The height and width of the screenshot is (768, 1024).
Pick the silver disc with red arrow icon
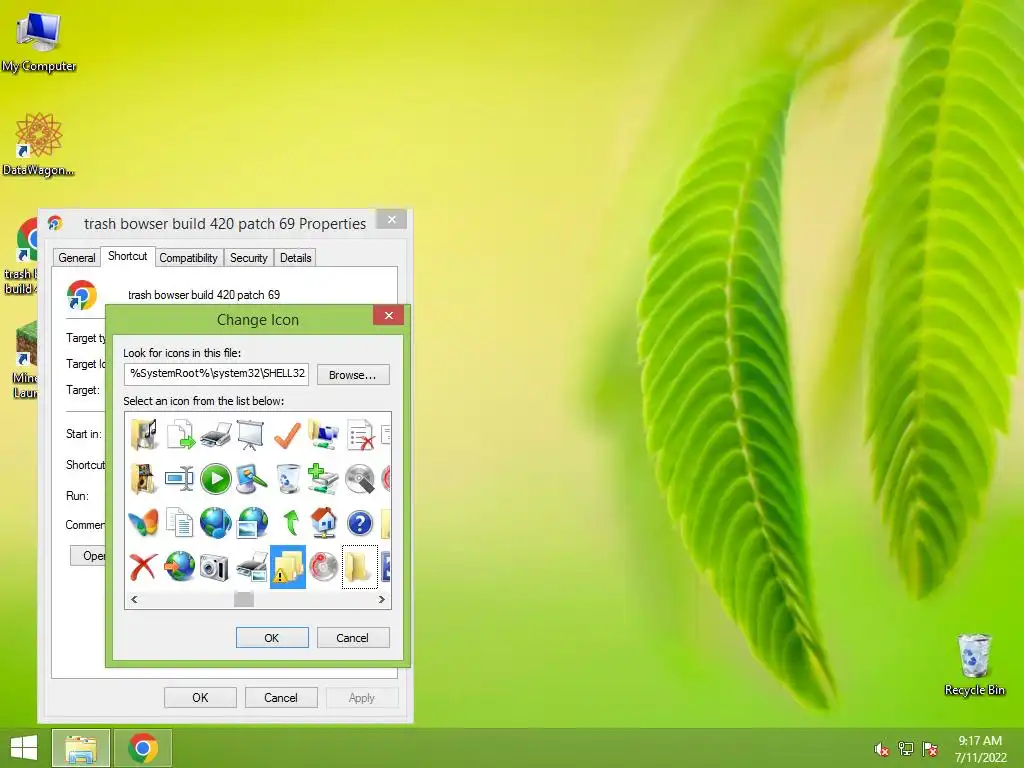(x=323, y=567)
